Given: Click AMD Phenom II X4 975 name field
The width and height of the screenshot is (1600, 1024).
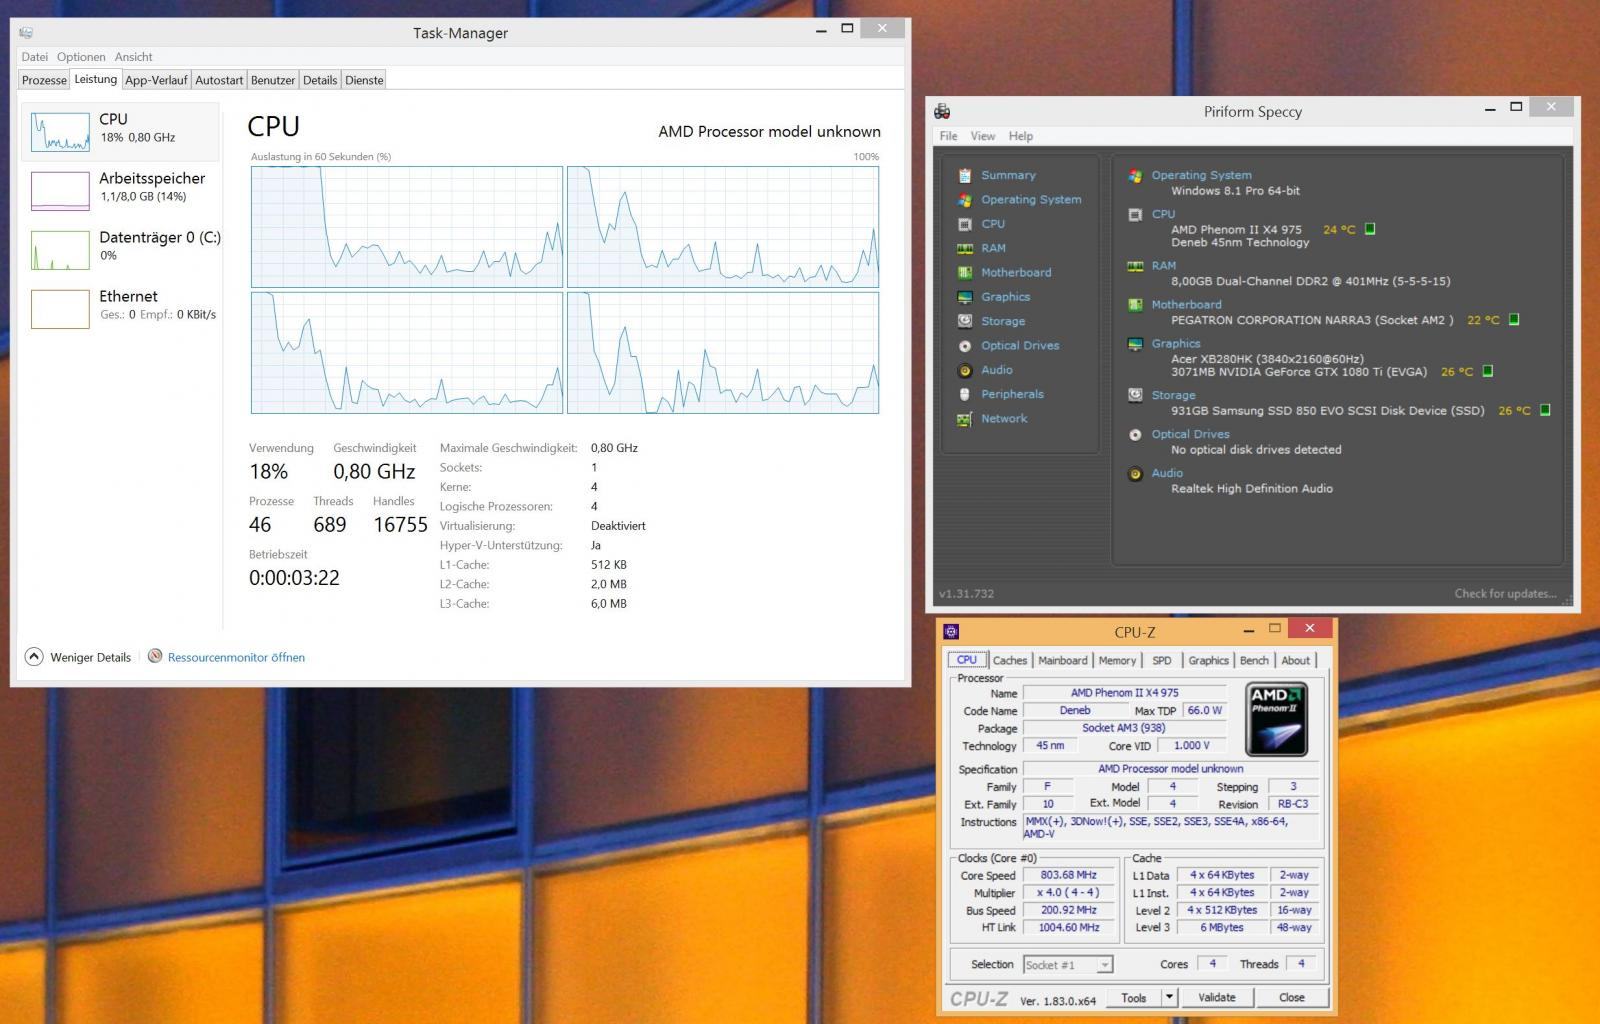Looking at the screenshot, I should click(x=1124, y=692).
